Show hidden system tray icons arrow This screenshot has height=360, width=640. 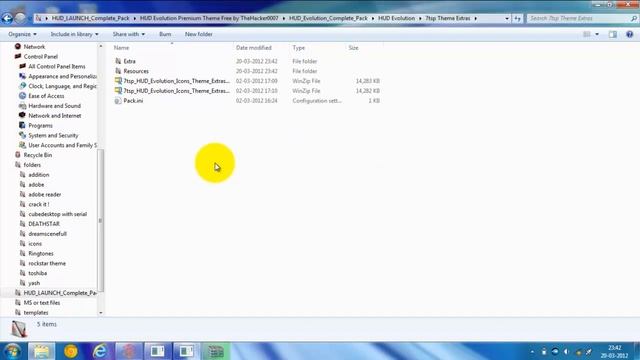coord(532,351)
